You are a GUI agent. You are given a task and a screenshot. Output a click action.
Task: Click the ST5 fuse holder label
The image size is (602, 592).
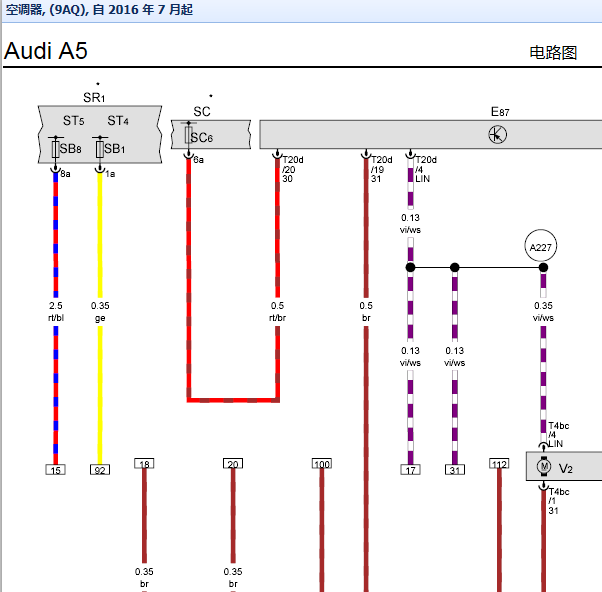tap(73, 121)
